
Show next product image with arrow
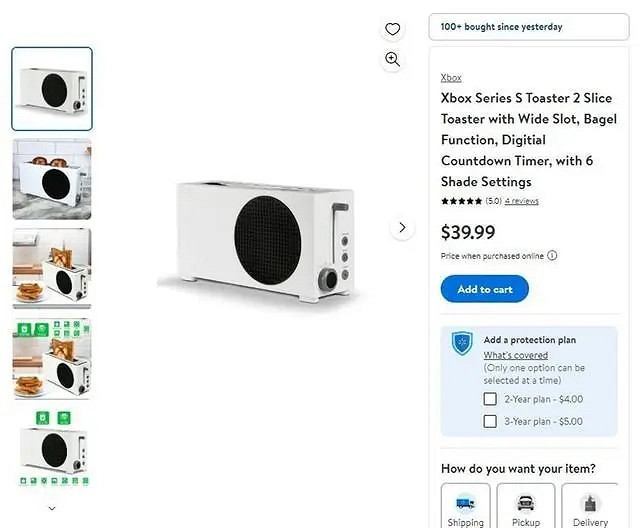tap(402, 228)
